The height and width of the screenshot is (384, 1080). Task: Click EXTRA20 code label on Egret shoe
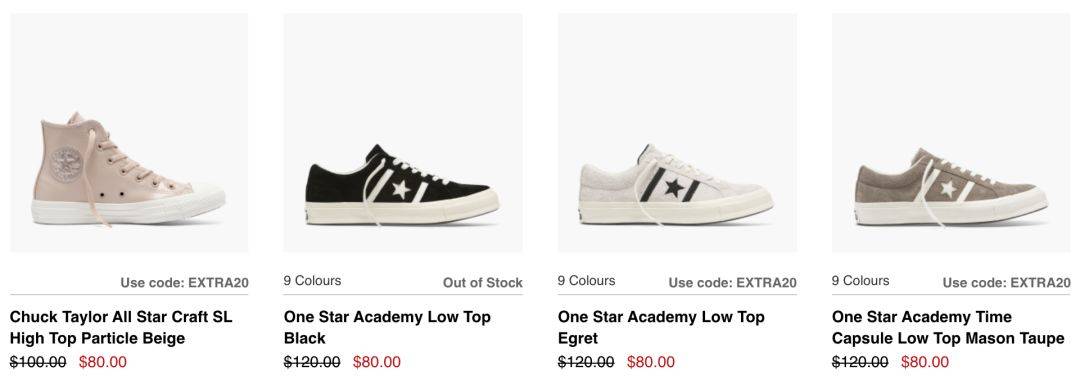click(733, 283)
